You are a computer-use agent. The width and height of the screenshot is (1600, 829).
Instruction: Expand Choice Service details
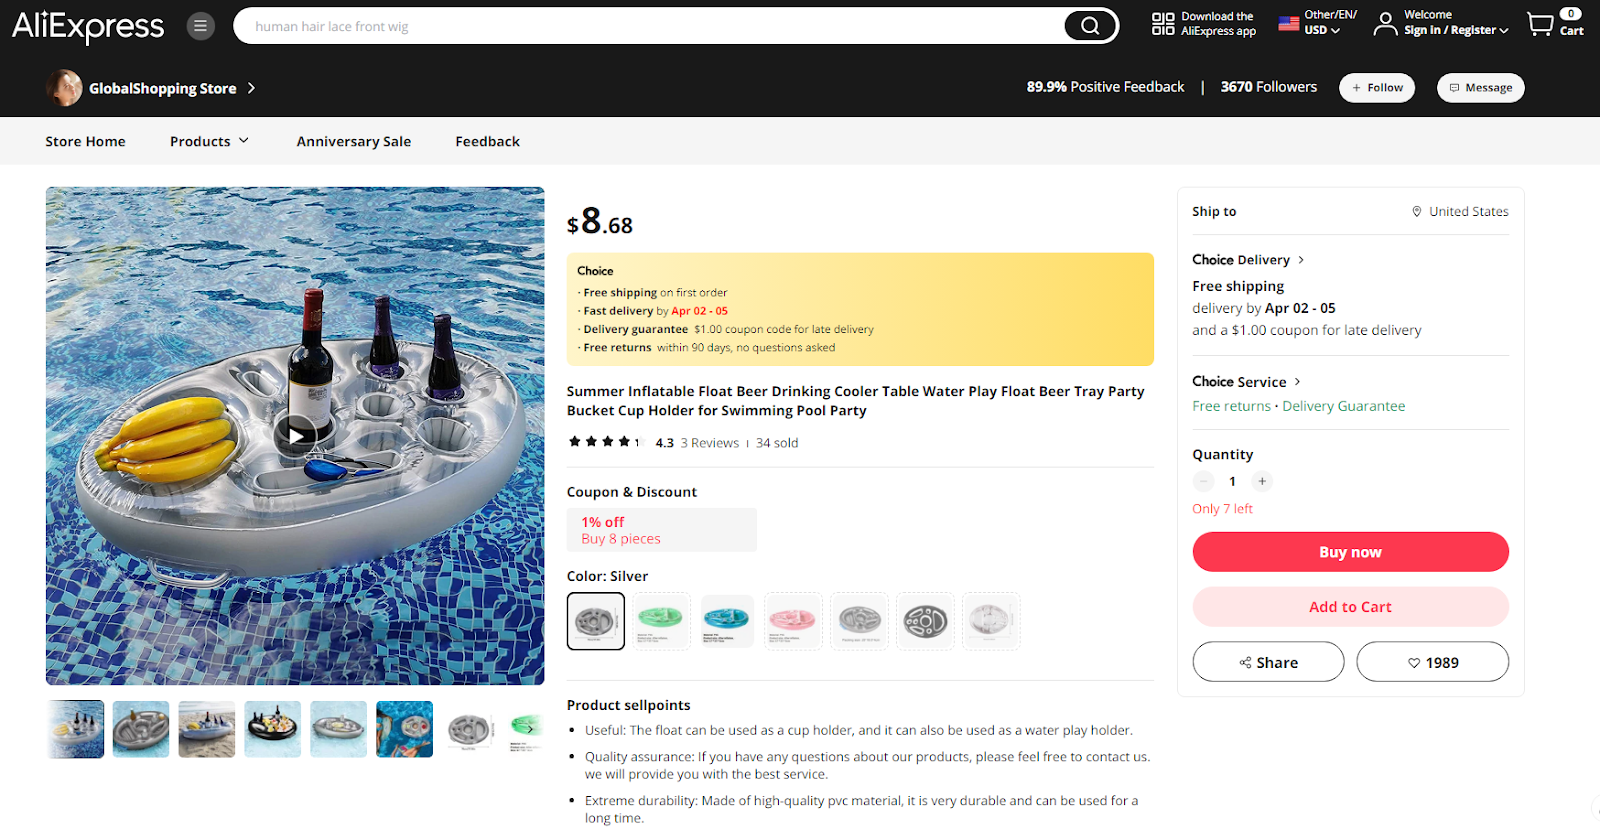(x=1246, y=381)
